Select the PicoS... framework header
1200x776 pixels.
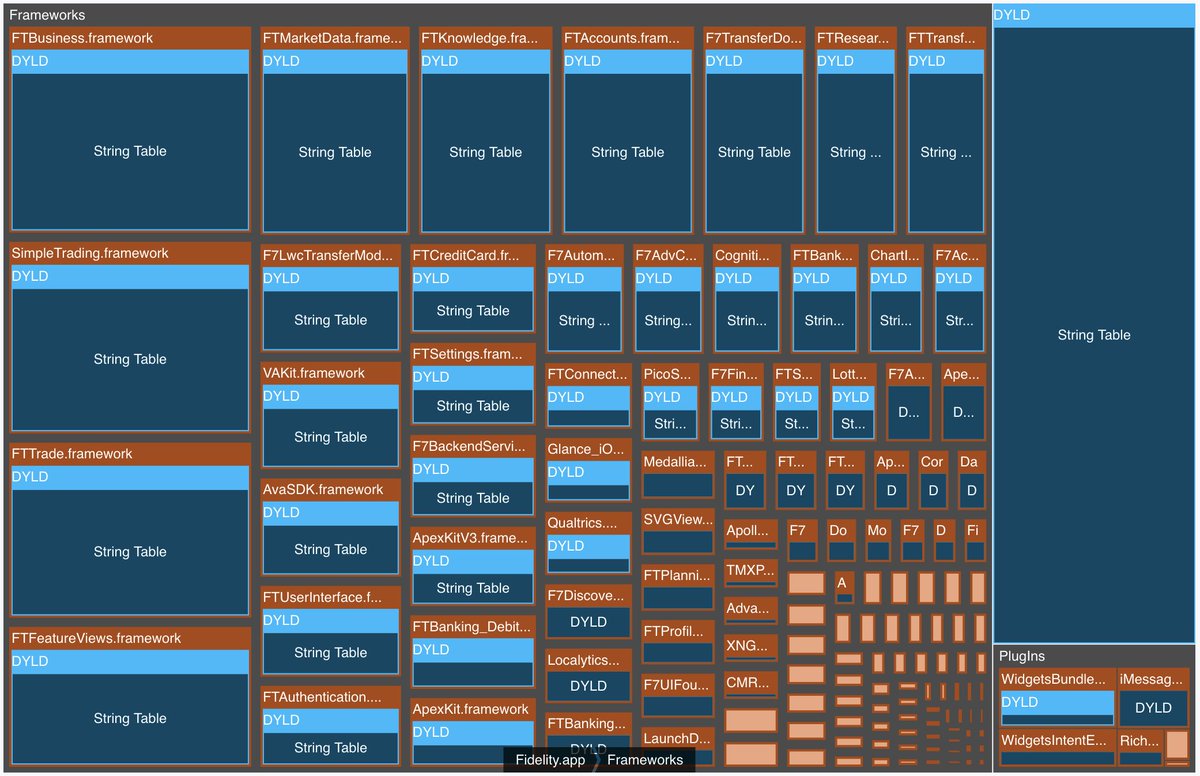click(x=668, y=374)
